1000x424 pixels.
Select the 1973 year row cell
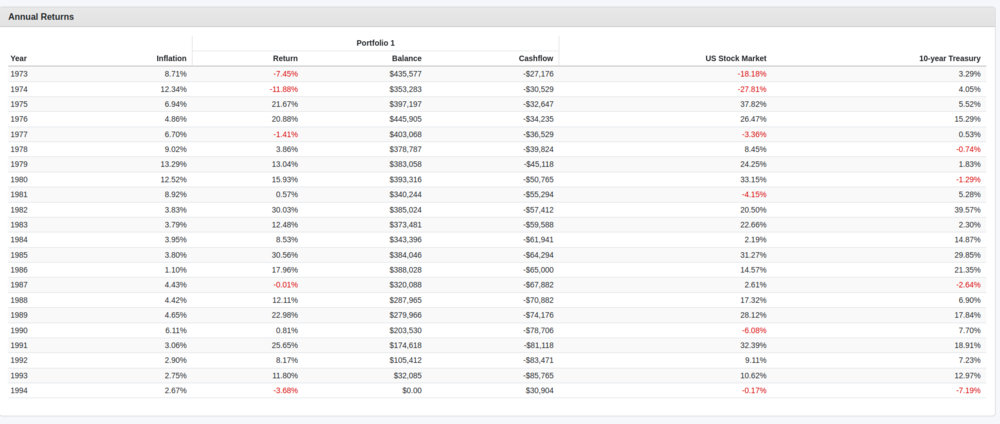[19, 74]
